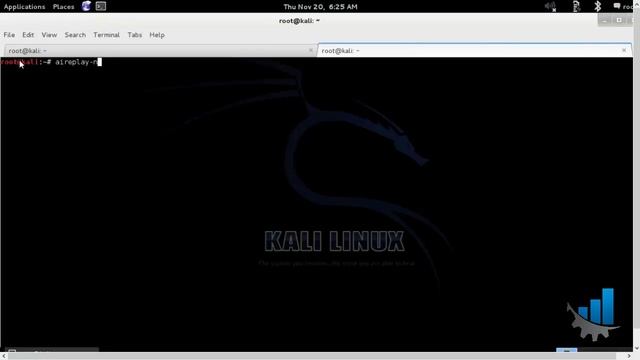Open the Places menu in top panel
This screenshot has height=360, width=640.
coord(63,7)
